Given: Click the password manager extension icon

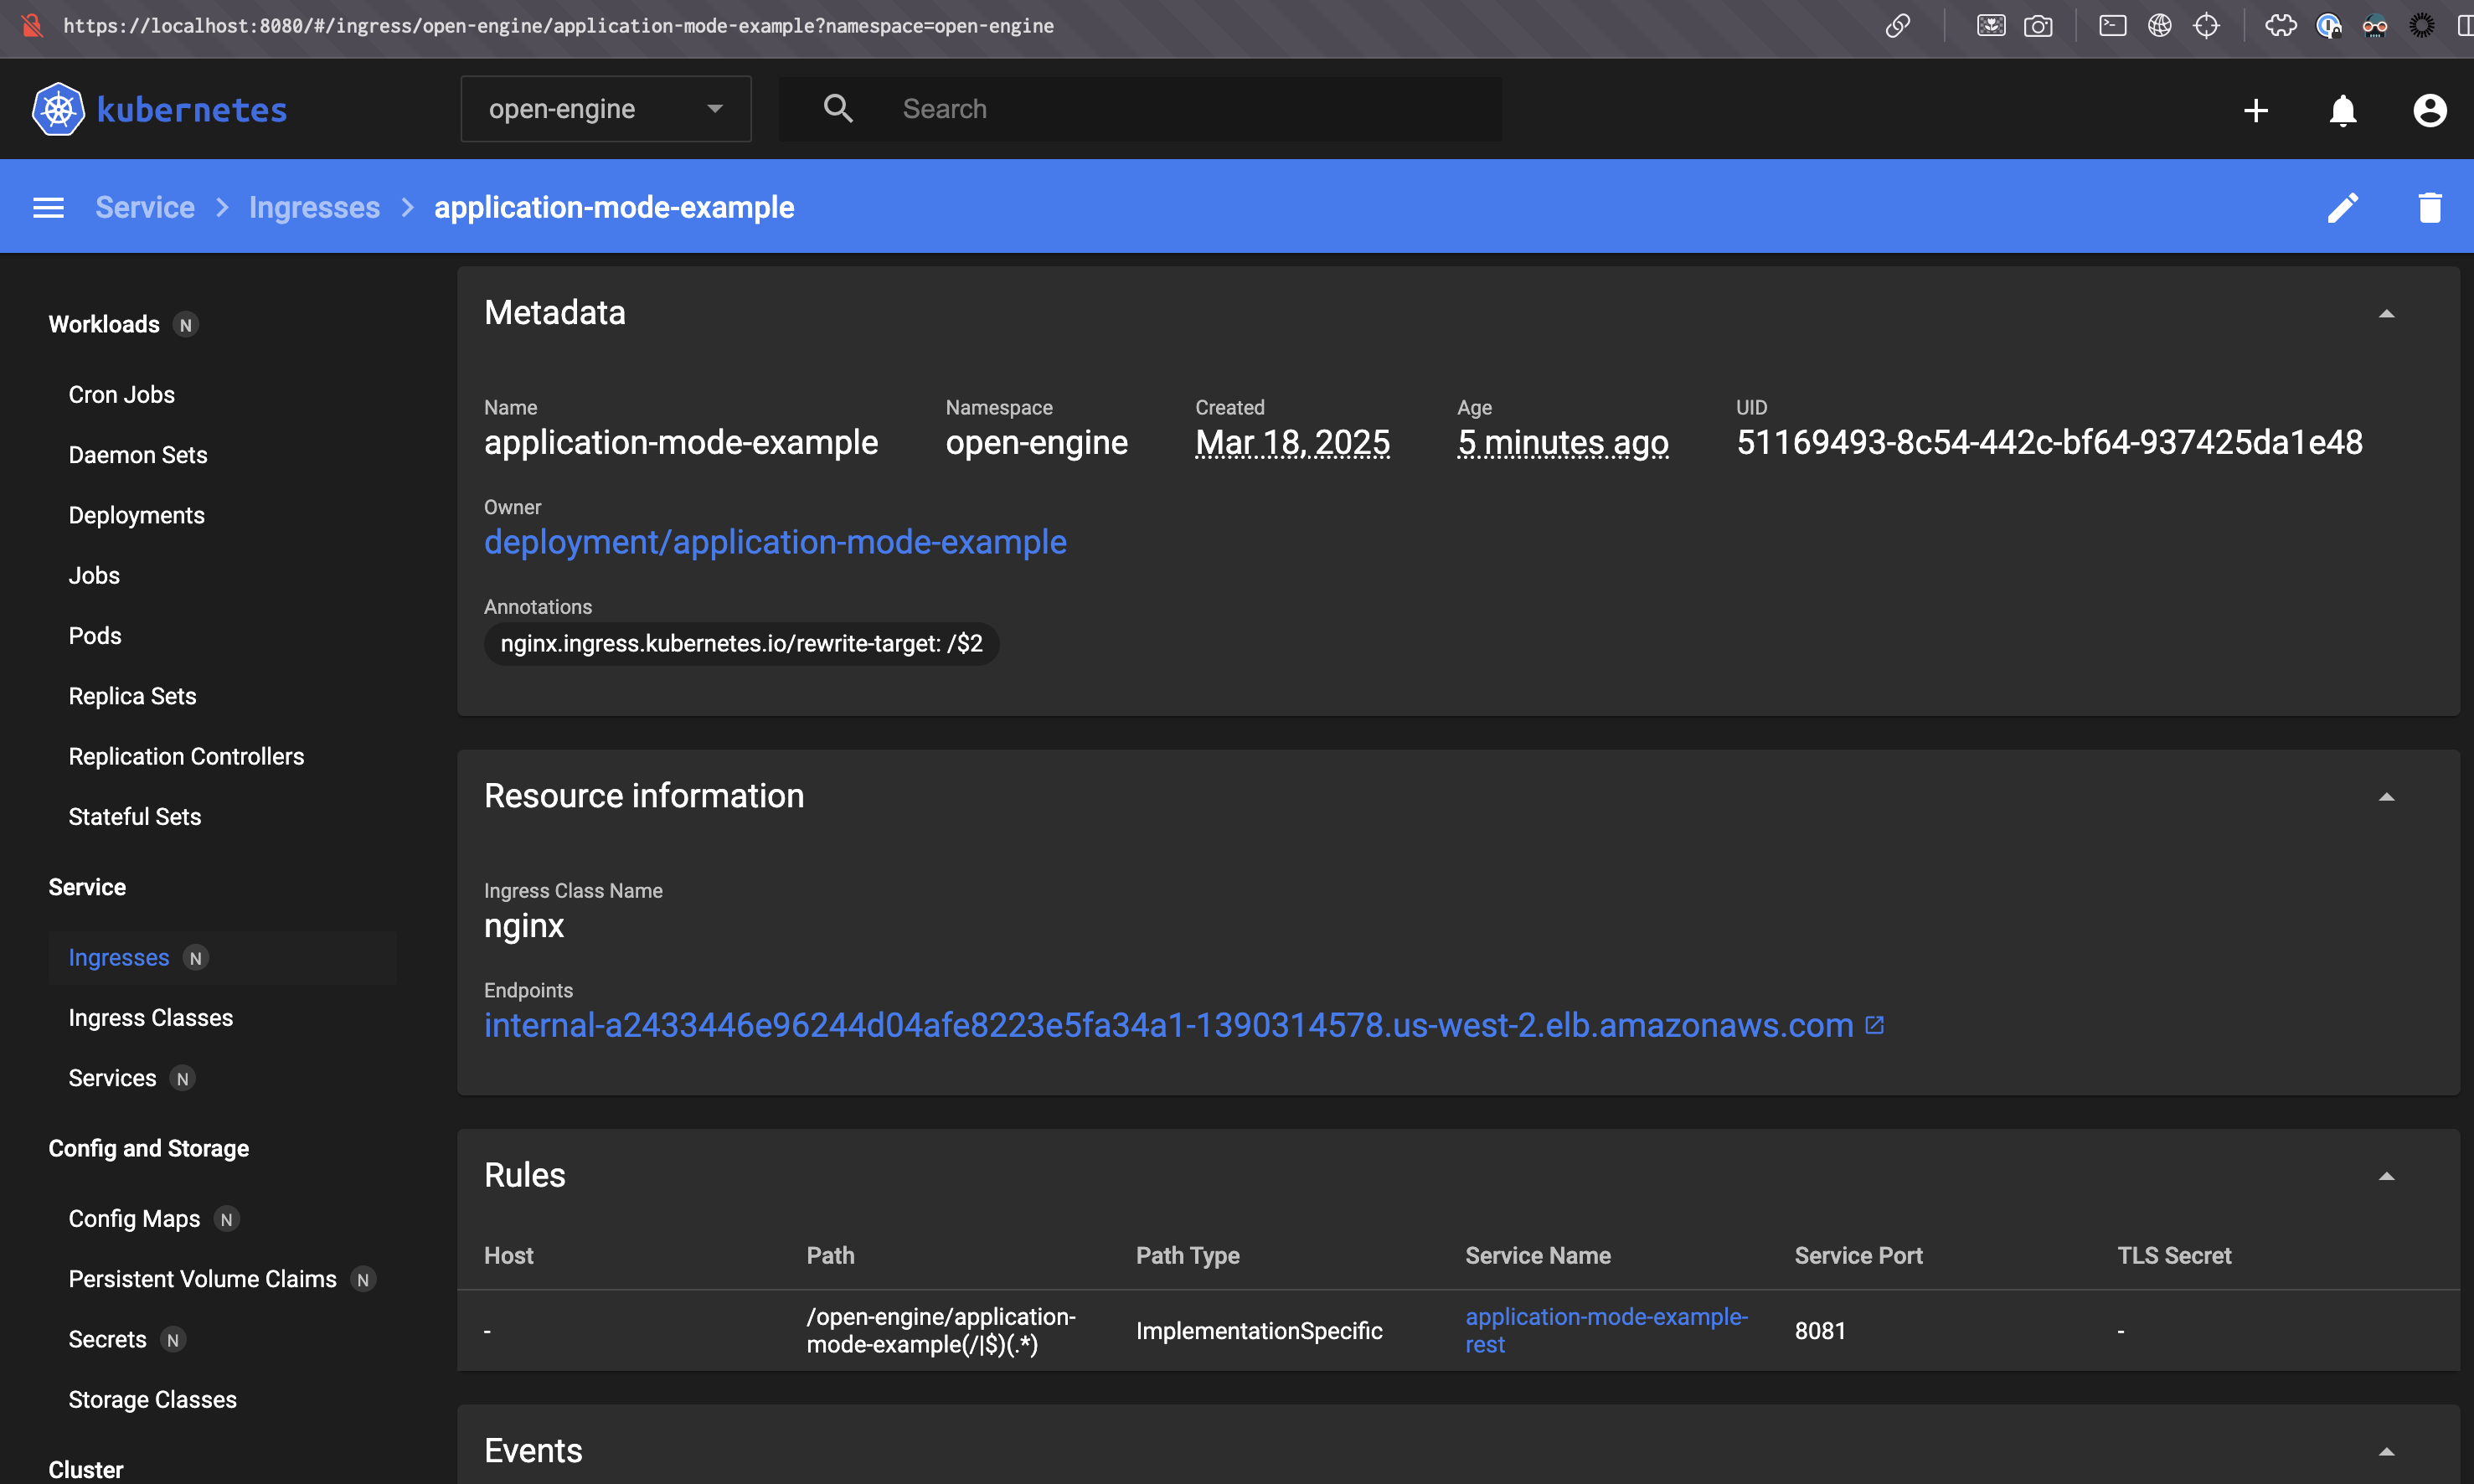Looking at the screenshot, I should pos(2328,26).
